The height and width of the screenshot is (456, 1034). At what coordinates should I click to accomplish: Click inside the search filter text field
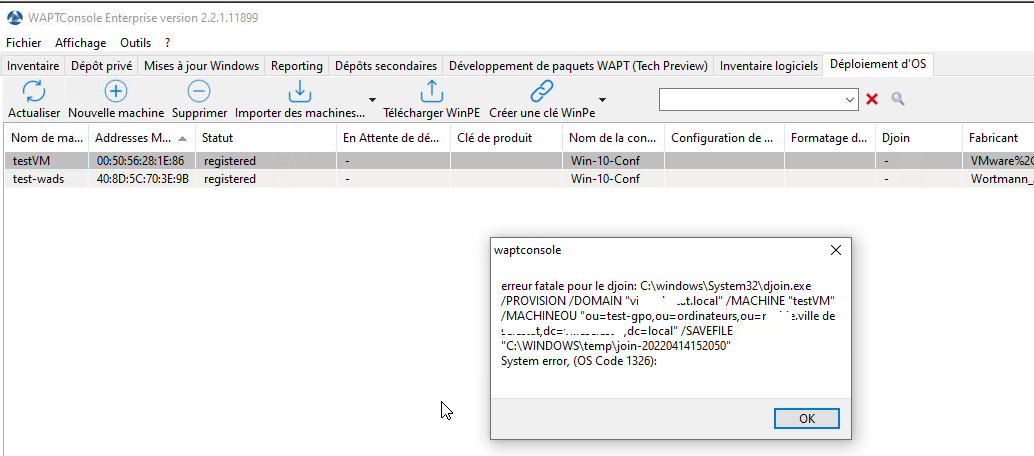(748, 99)
